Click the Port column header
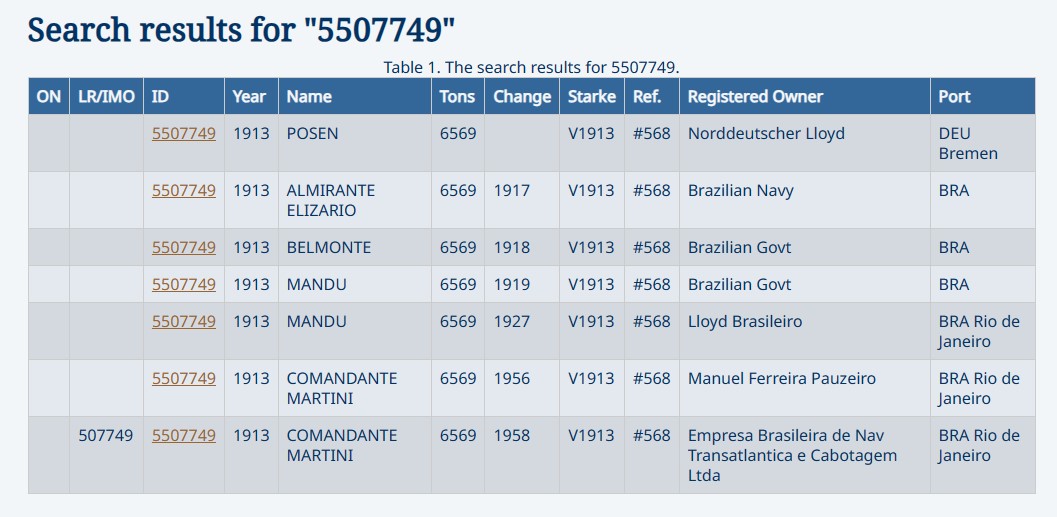The width and height of the screenshot is (1057, 517). pos(983,96)
